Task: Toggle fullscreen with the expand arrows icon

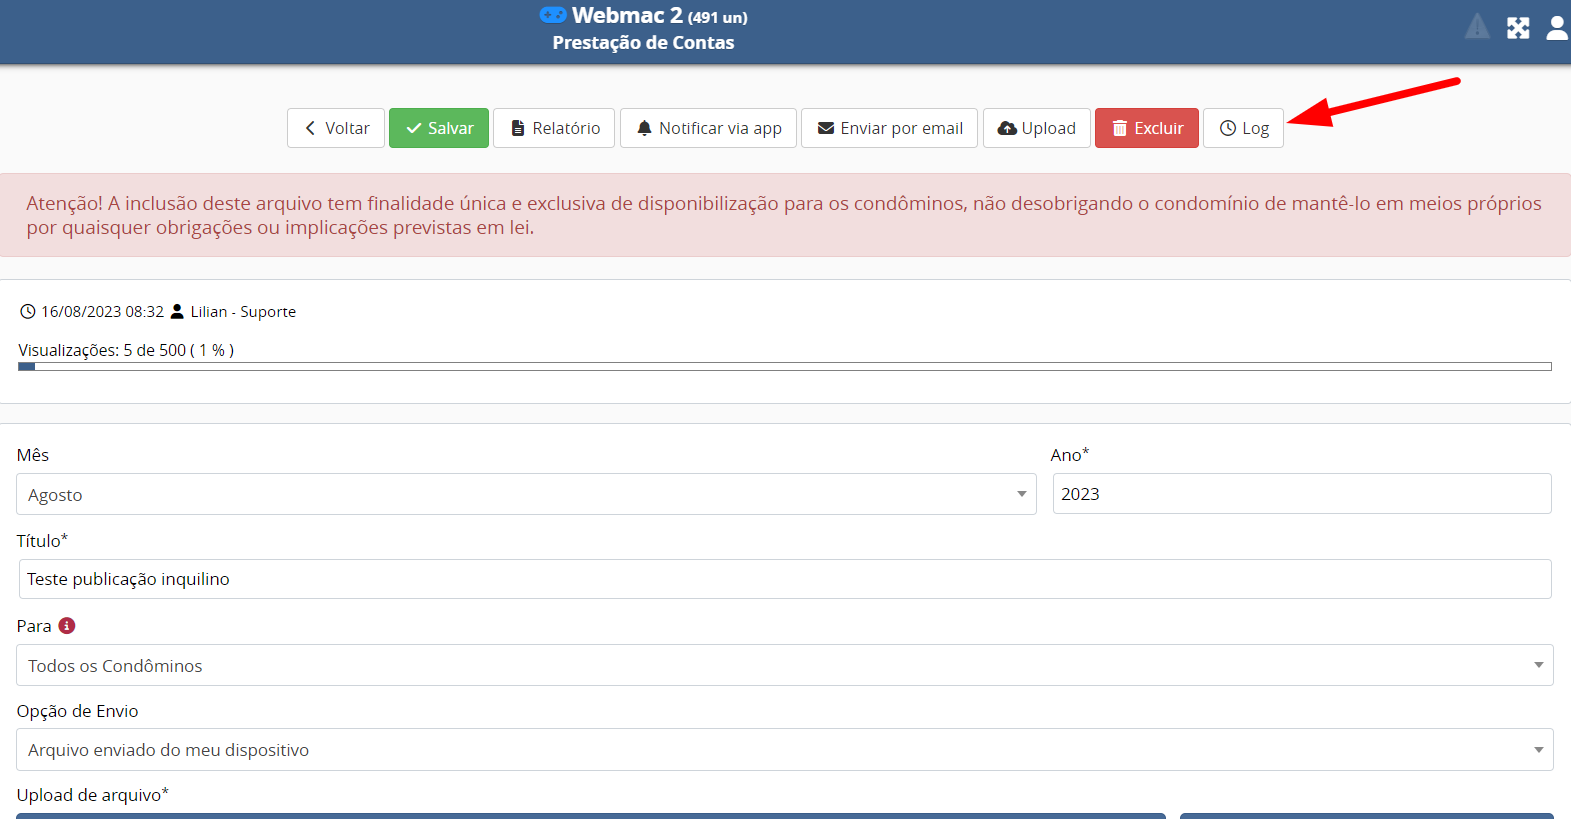Action: [x=1518, y=28]
